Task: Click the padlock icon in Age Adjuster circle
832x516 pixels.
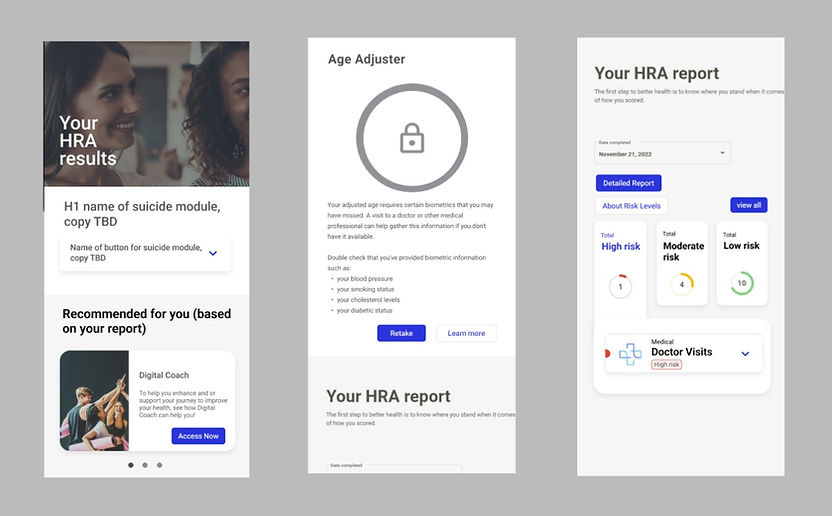Action: pos(412,138)
